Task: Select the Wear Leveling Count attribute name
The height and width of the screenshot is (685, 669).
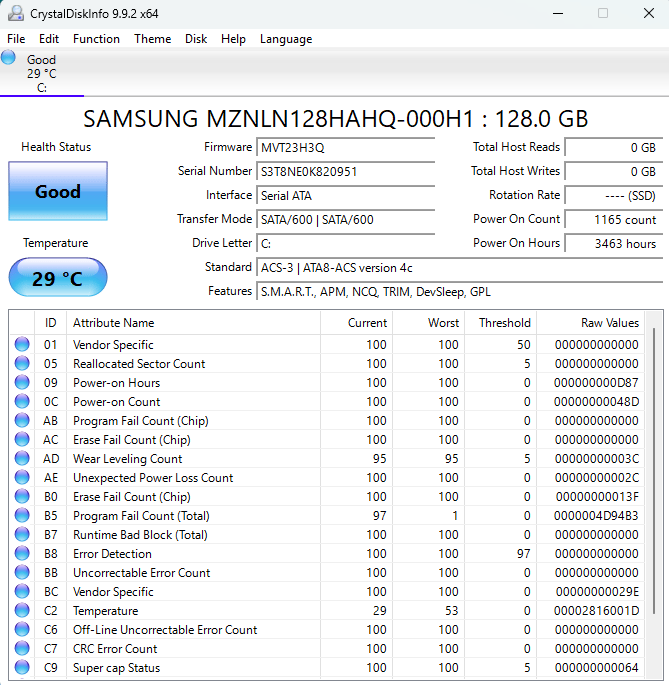Action: coord(127,459)
